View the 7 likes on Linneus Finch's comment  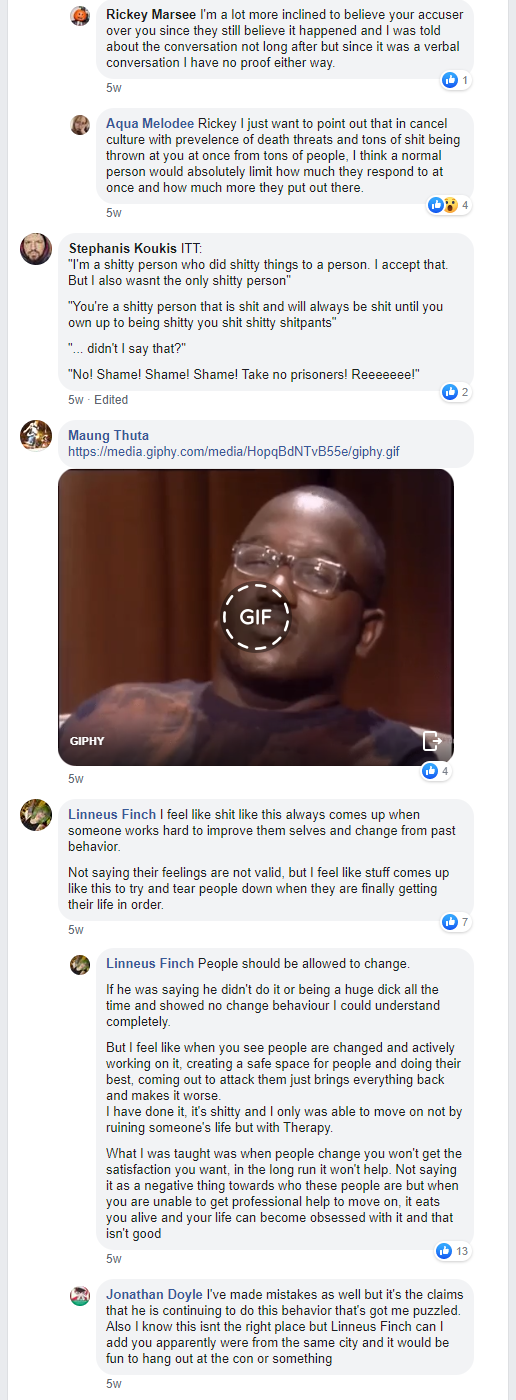[455, 921]
